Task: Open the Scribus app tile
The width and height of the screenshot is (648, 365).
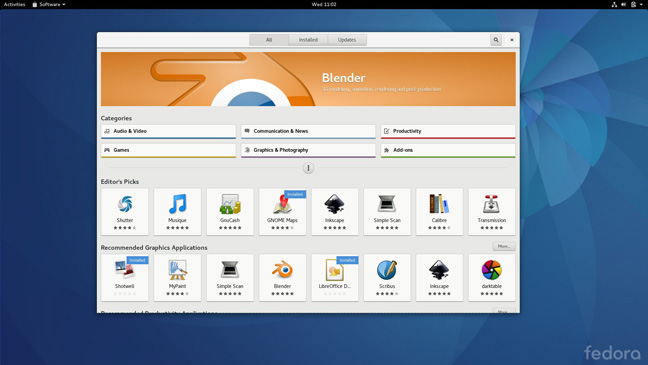Action: (x=387, y=277)
